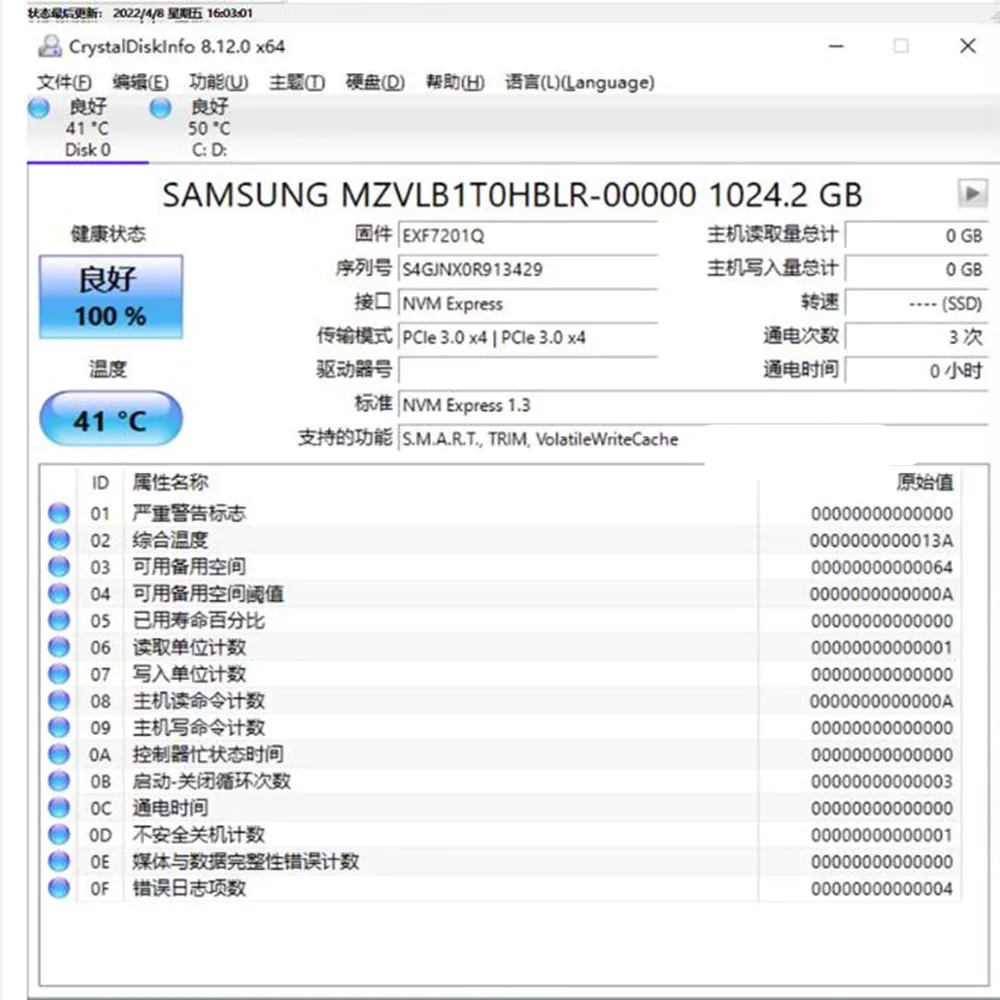
Task: Switch to the C: D: disk tab
Action: click(209, 128)
